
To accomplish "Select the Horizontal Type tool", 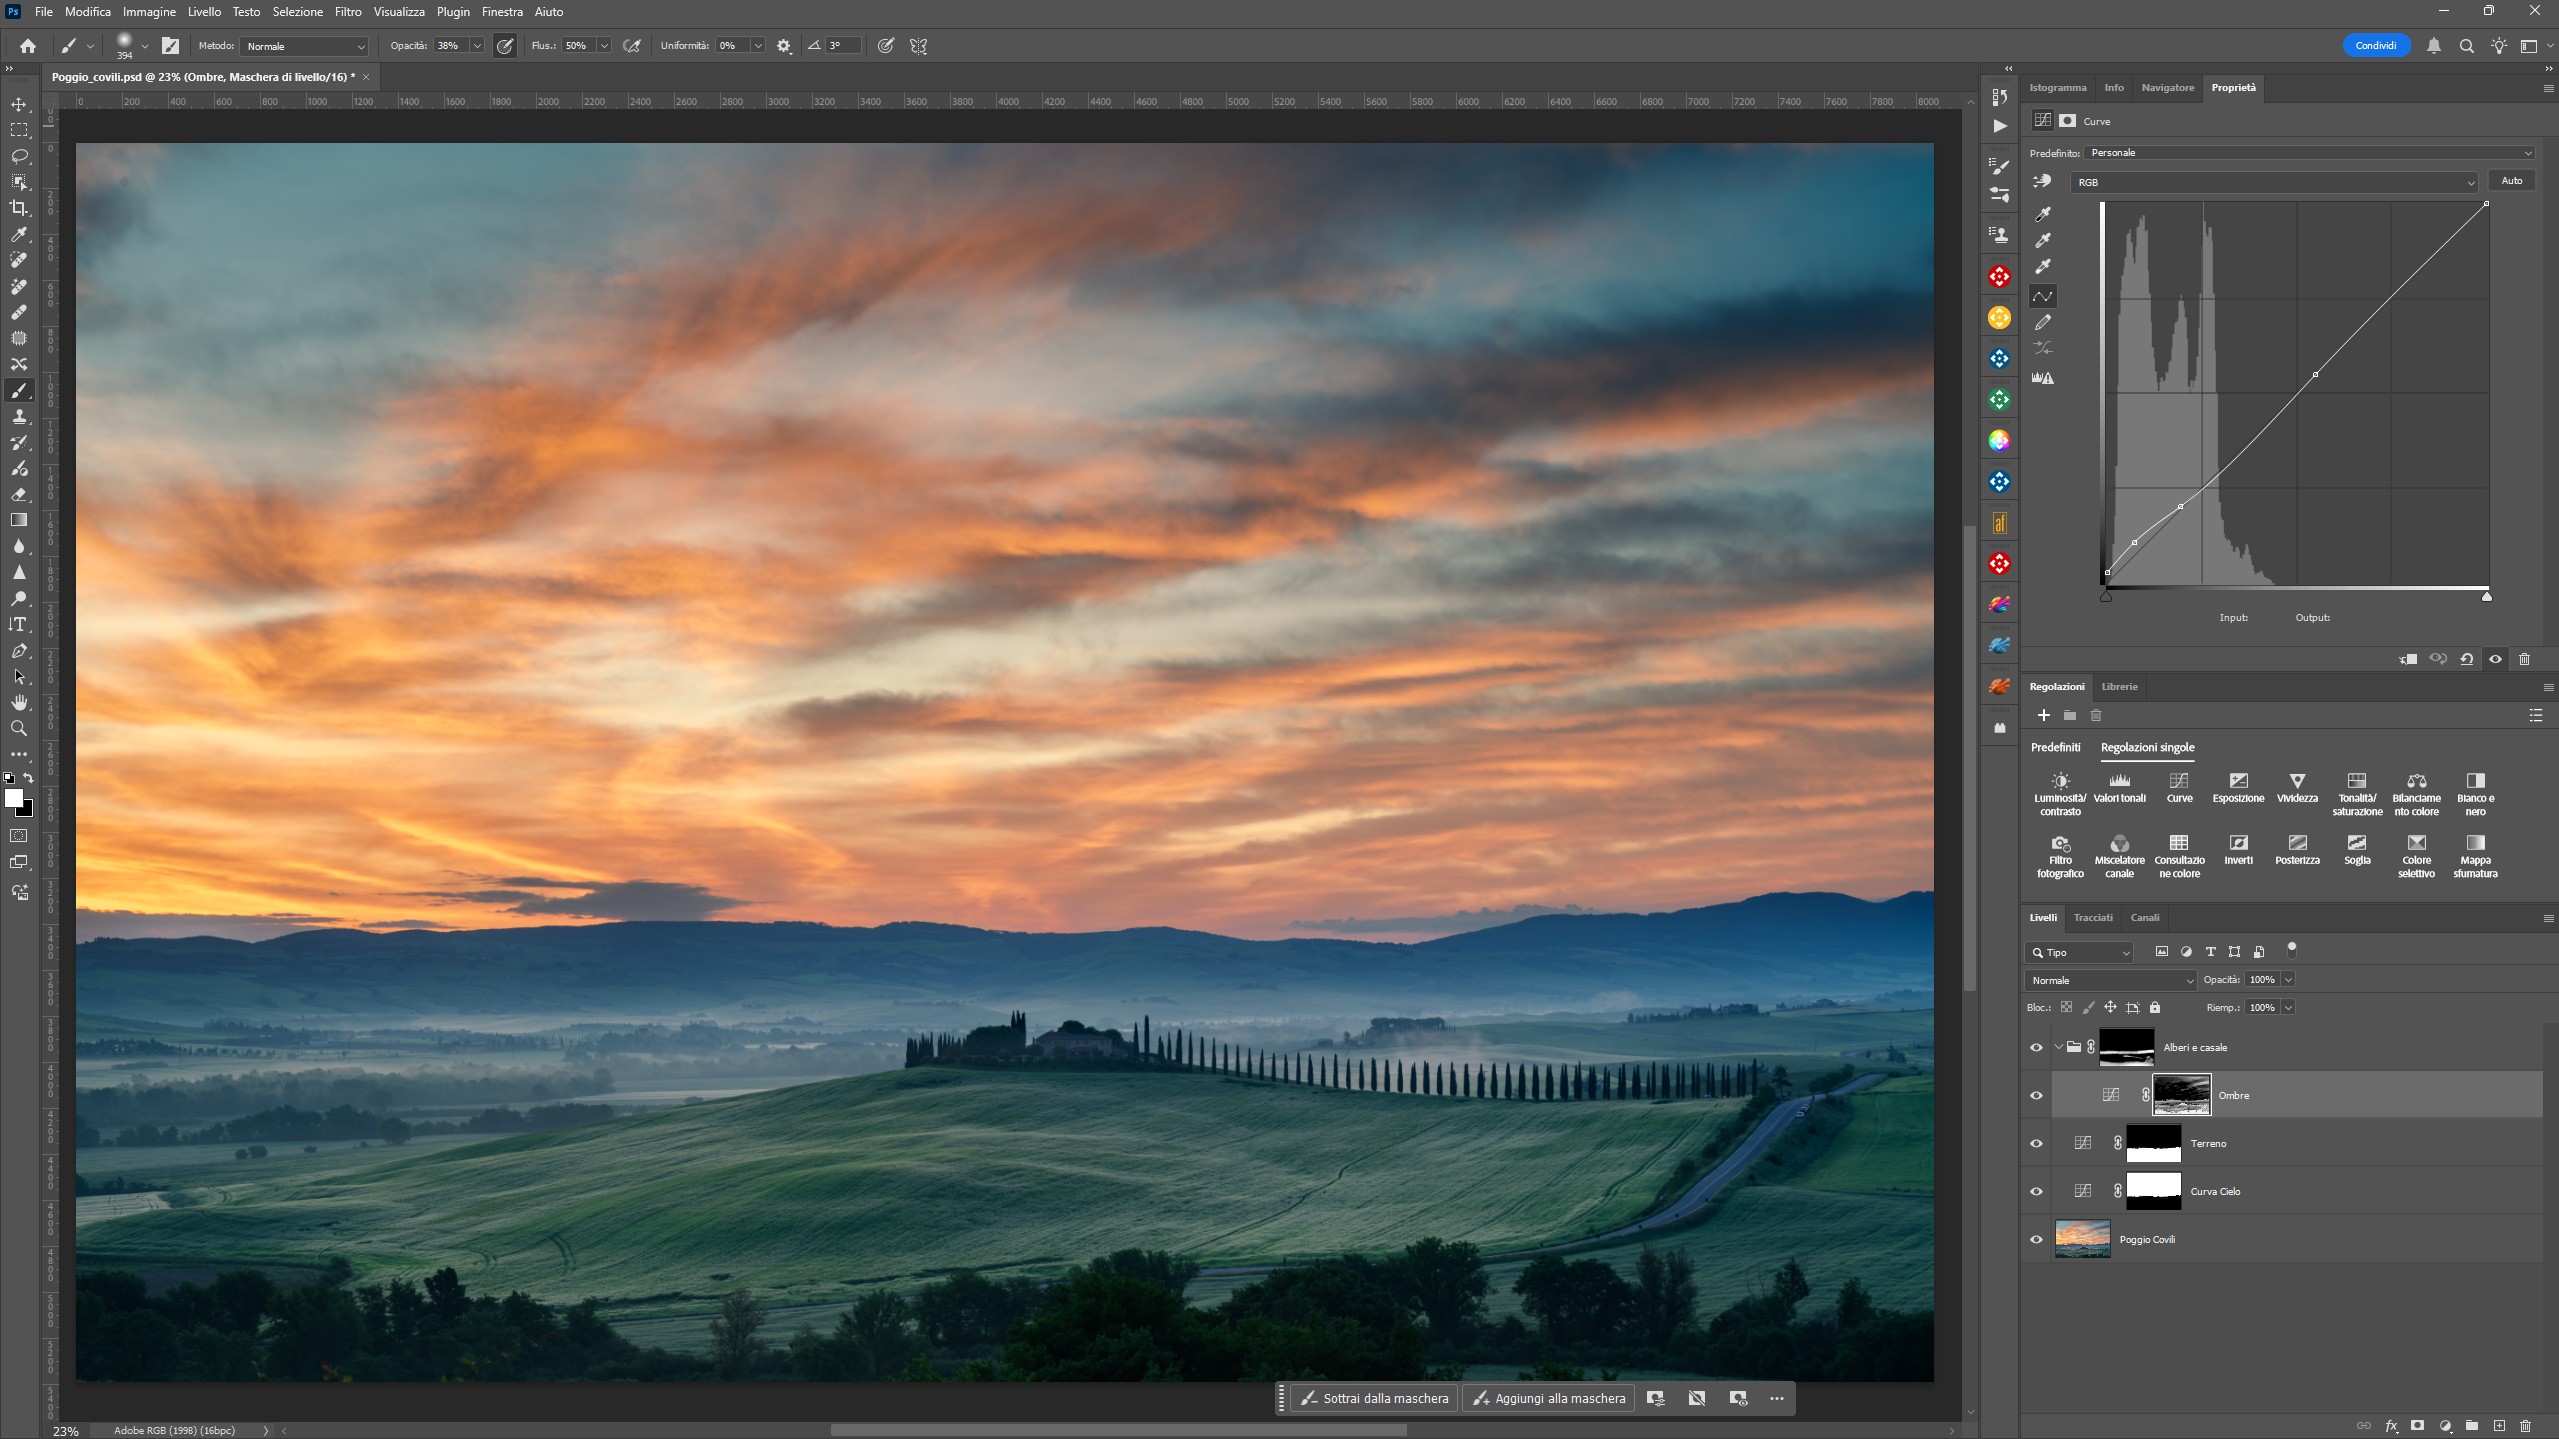I will pos(19,624).
